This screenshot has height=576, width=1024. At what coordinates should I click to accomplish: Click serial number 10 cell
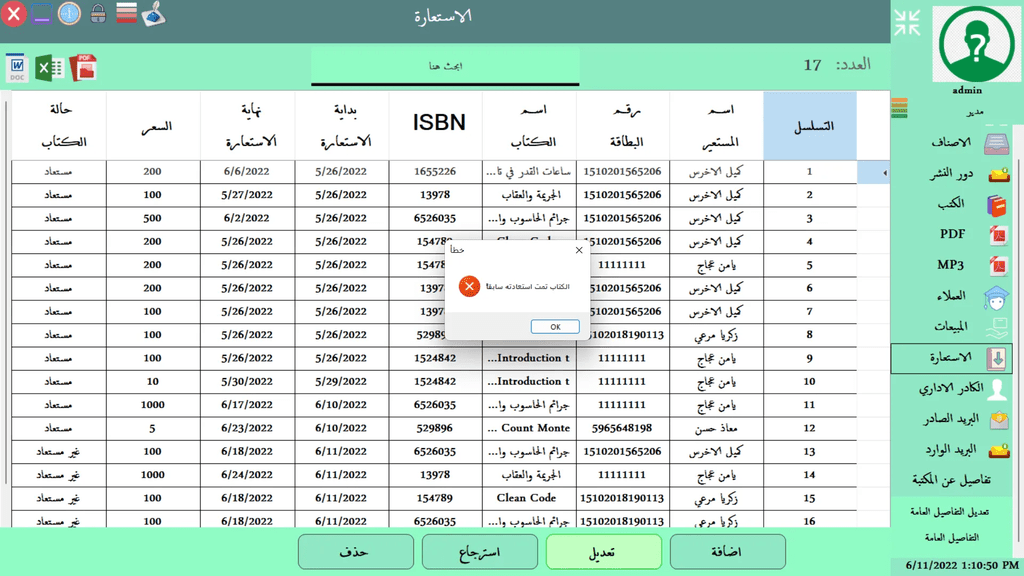(x=810, y=381)
